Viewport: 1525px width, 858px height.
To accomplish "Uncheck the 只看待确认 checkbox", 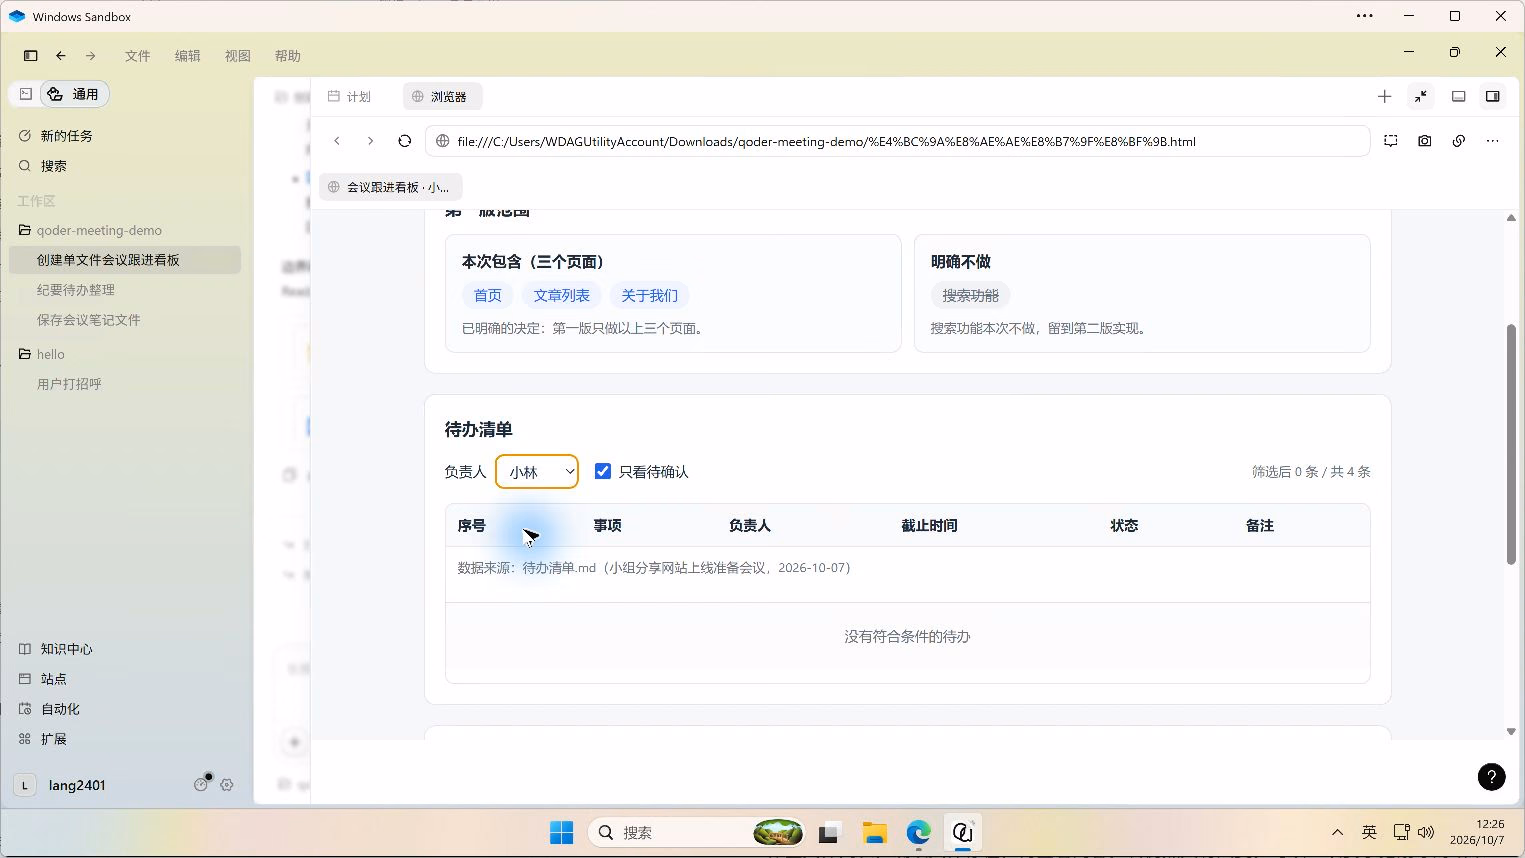I will click(603, 471).
